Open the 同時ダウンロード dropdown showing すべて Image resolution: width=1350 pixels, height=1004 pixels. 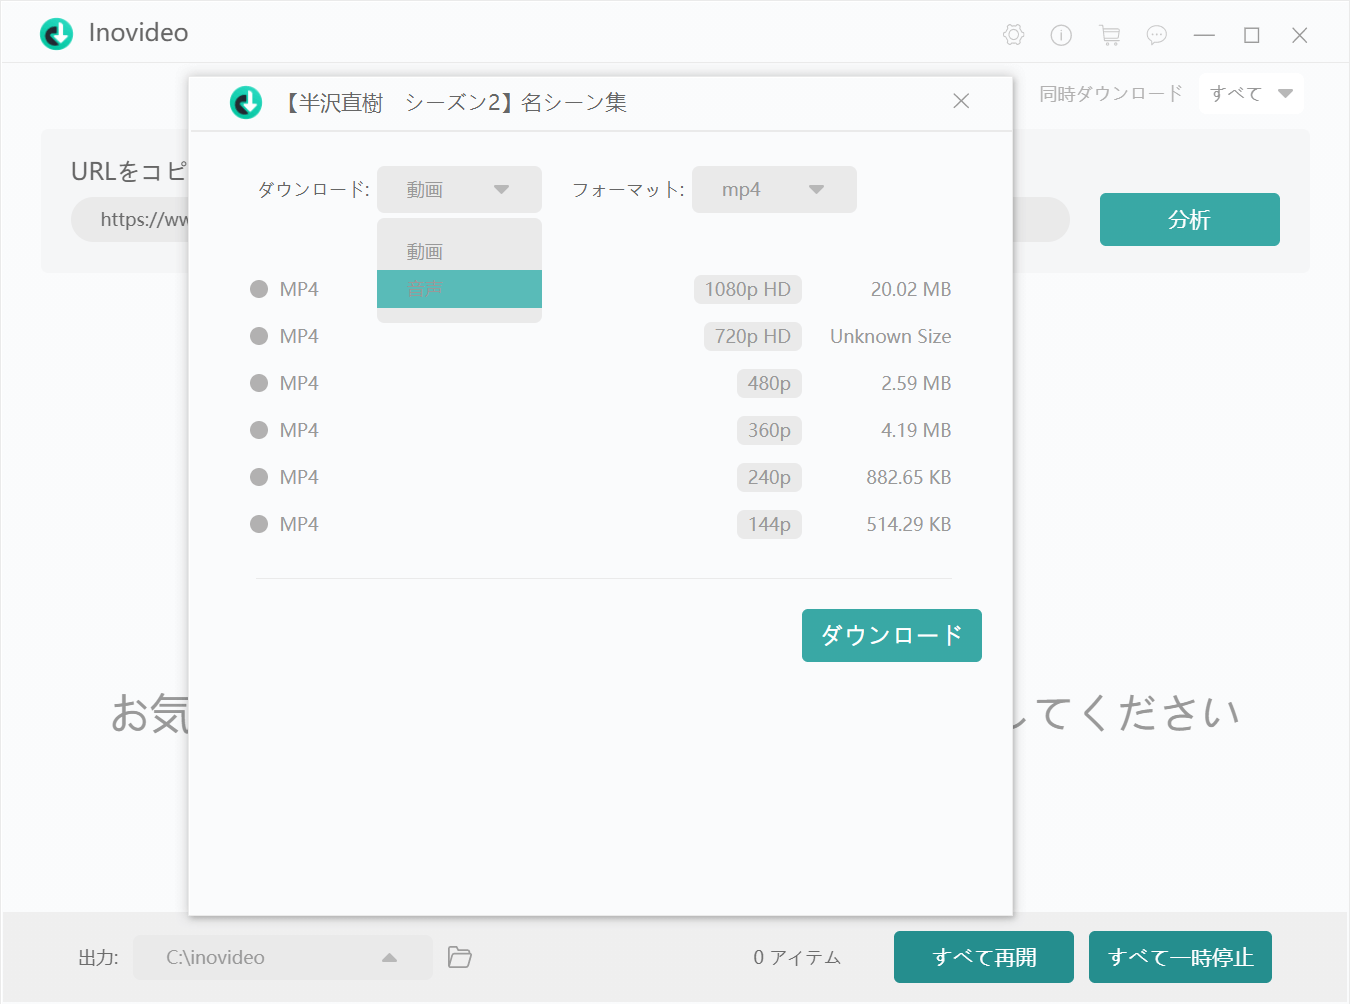tap(1251, 94)
